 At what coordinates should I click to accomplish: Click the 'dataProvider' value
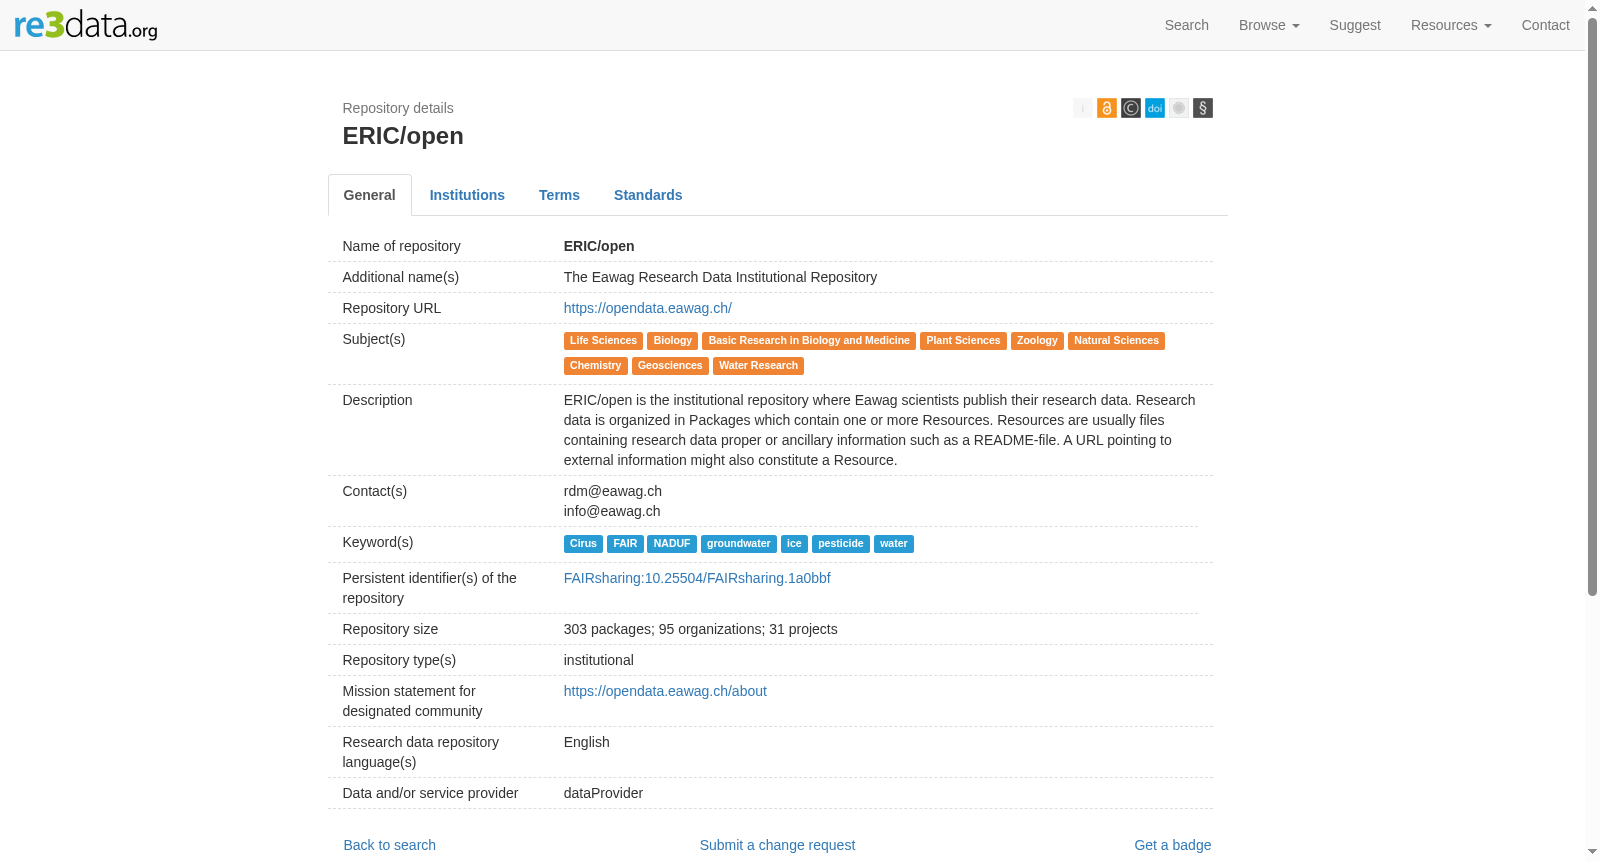click(603, 793)
